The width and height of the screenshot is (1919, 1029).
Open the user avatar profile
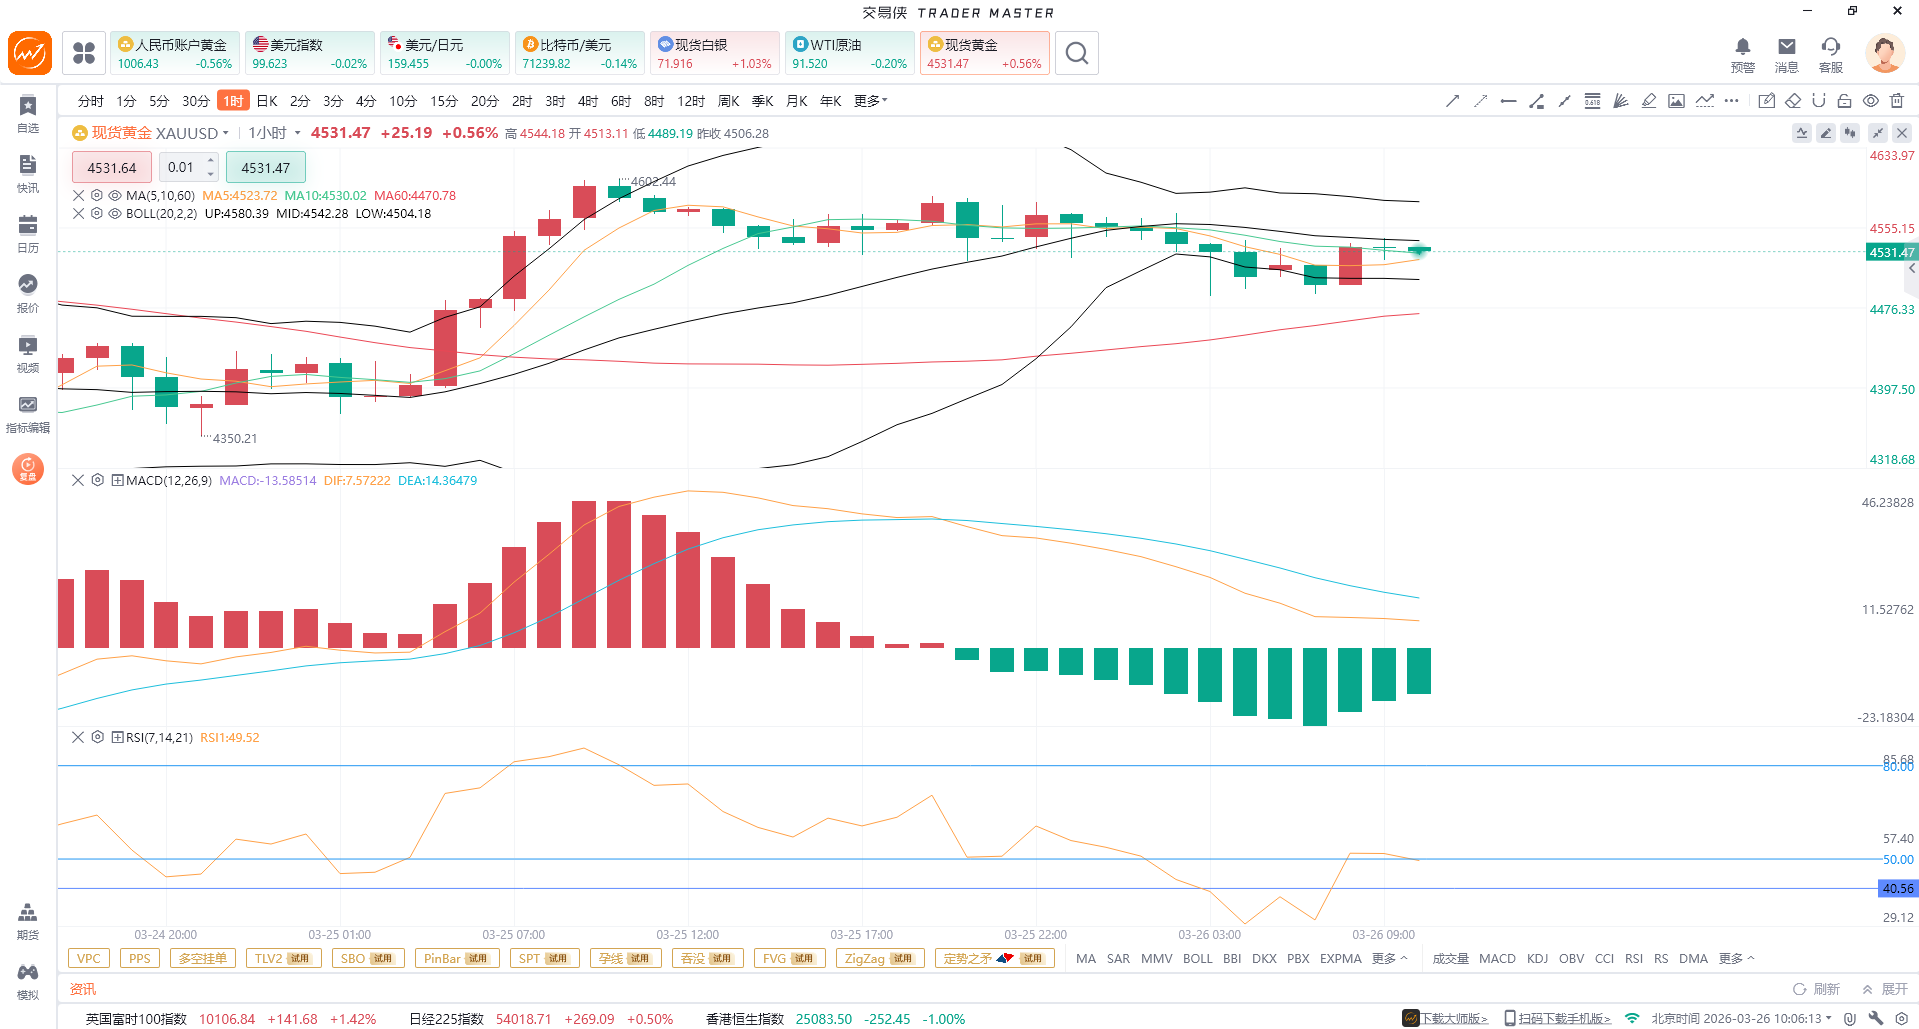1885,53
